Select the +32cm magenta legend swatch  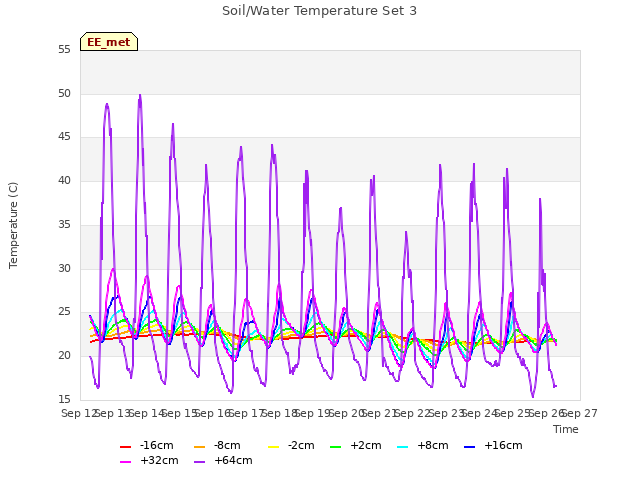pyautogui.click(x=125, y=462)
